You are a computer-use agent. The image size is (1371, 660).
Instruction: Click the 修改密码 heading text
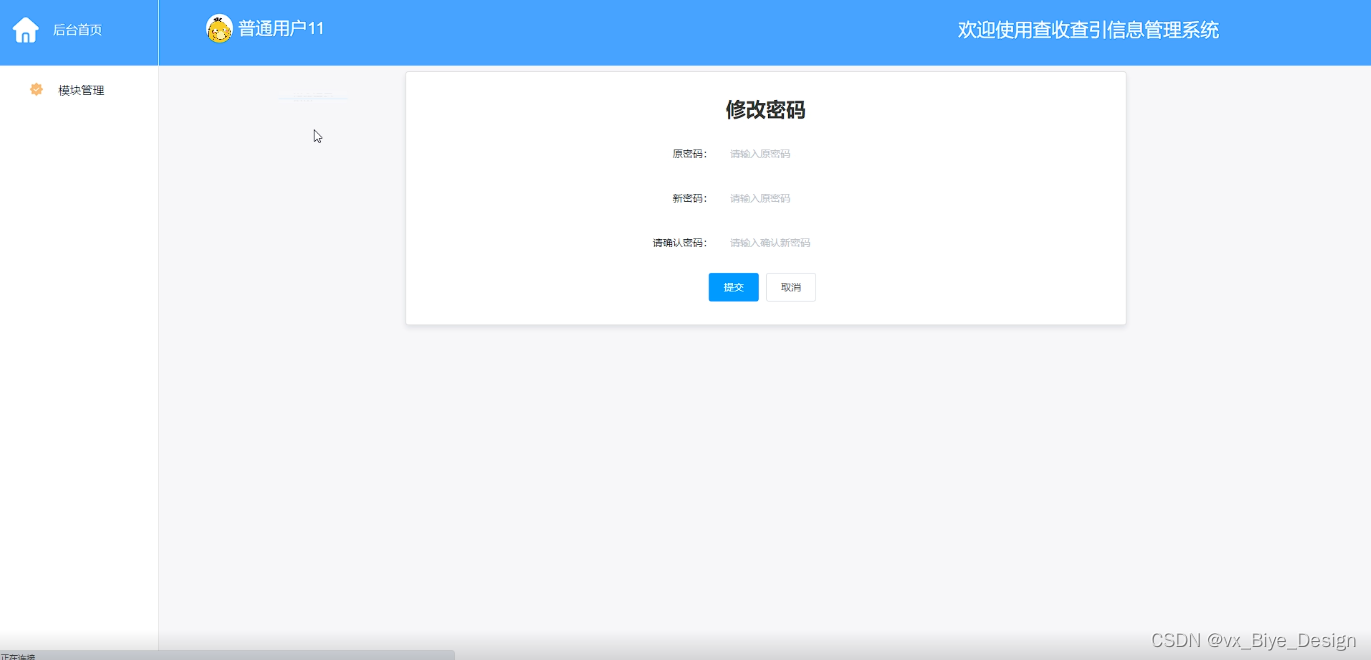pos(766,110)
